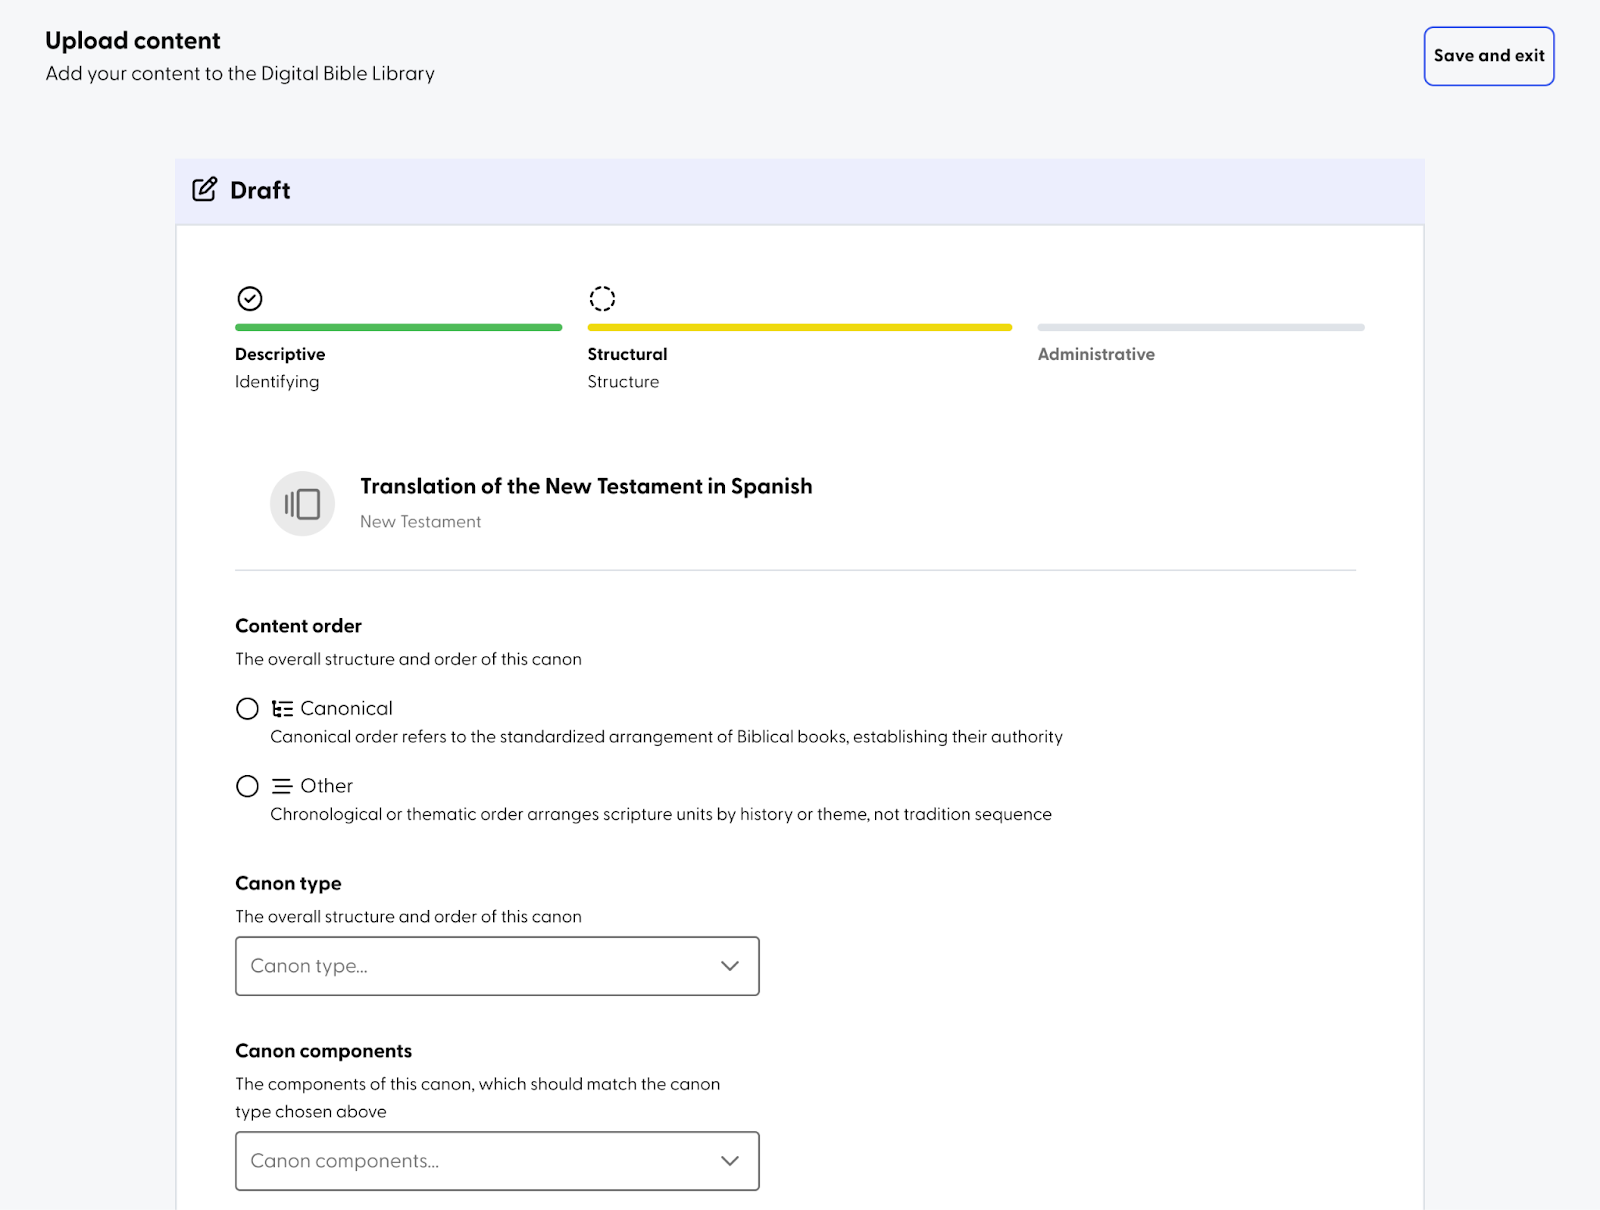1600x1210 pixels.
Task: Click the 'Canon type' section heading
Action: 288,884
